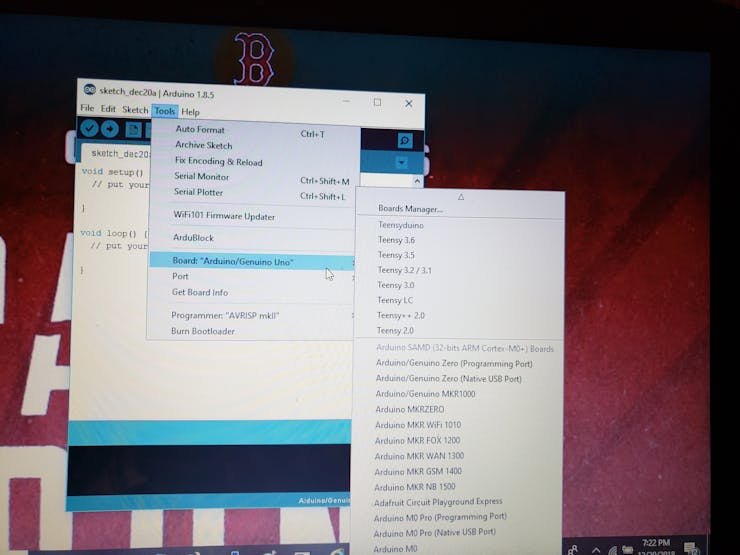This screenshot has height=555, width=740.
Task: Click the board list scroll-up triangle
Action: point(461,197)
